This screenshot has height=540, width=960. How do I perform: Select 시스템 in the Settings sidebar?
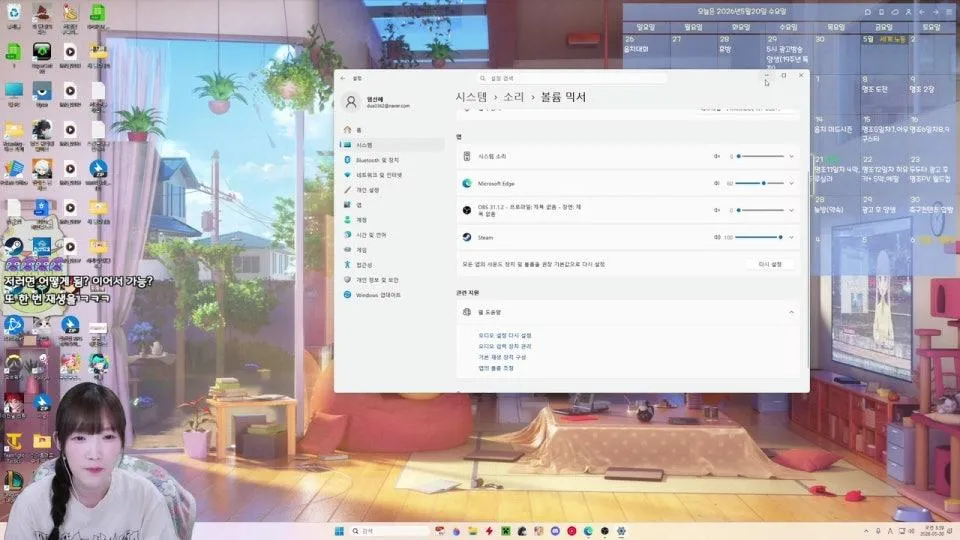point(392,145)
